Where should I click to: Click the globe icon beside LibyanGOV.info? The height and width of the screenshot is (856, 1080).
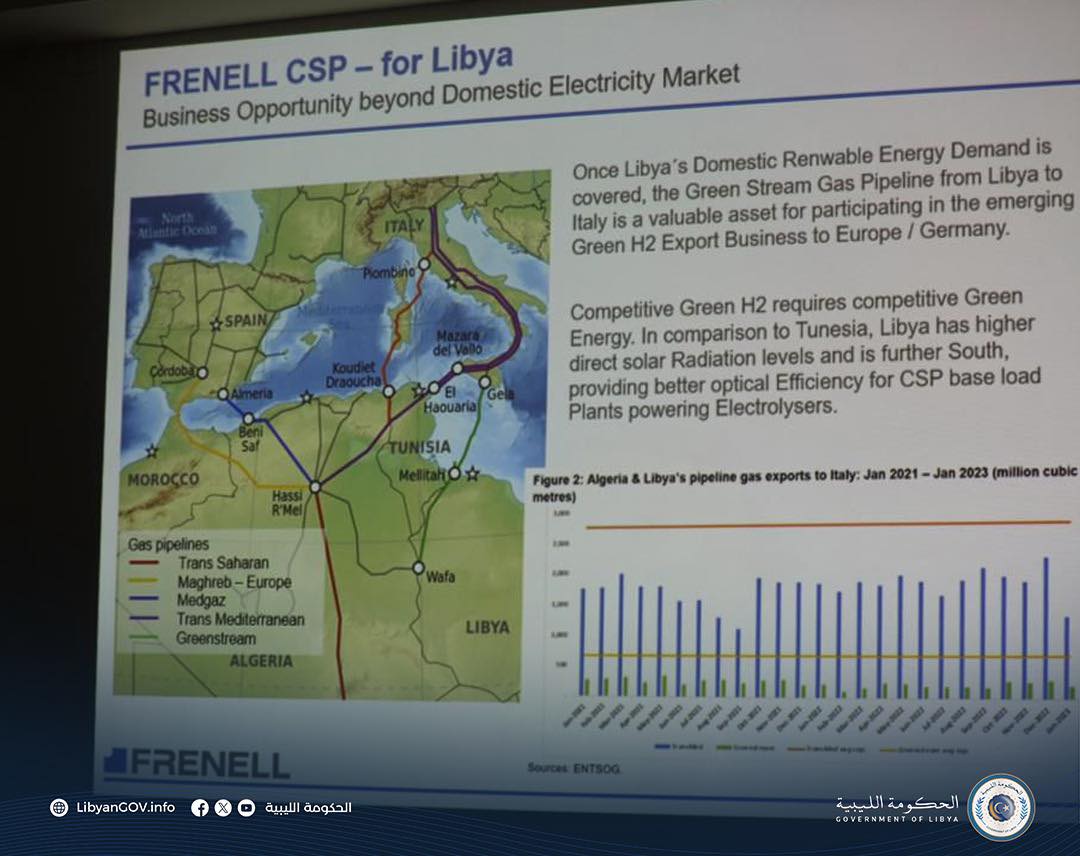[x=59, y=808]
